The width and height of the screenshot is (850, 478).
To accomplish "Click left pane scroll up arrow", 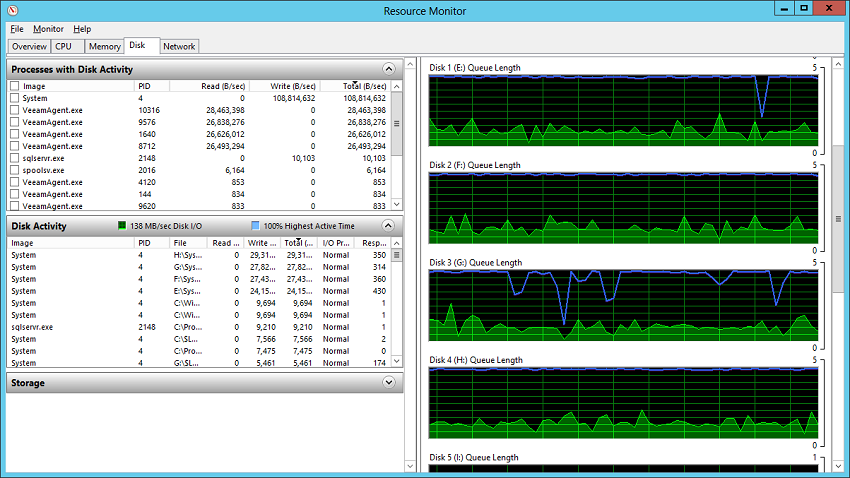I will tap(410, 64).
